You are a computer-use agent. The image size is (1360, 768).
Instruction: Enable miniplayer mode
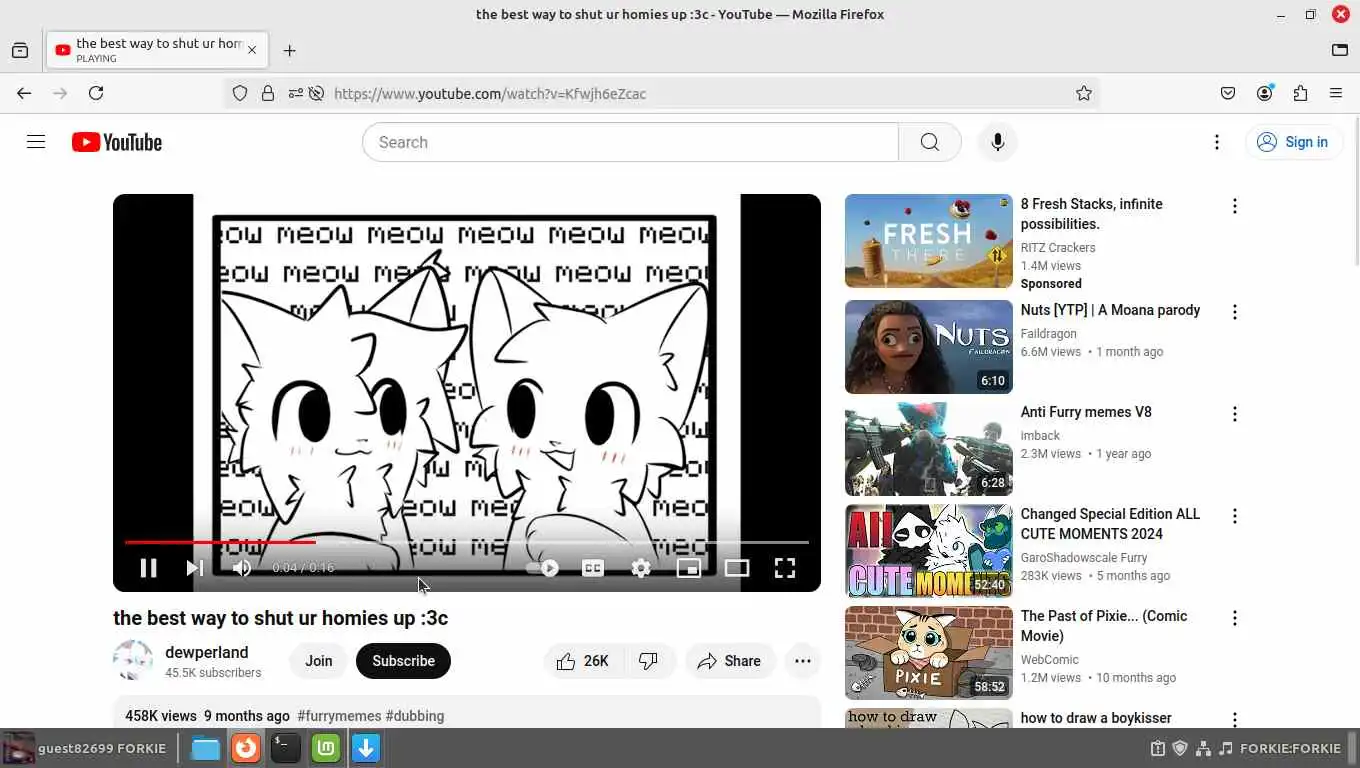(x=689, y=568)
